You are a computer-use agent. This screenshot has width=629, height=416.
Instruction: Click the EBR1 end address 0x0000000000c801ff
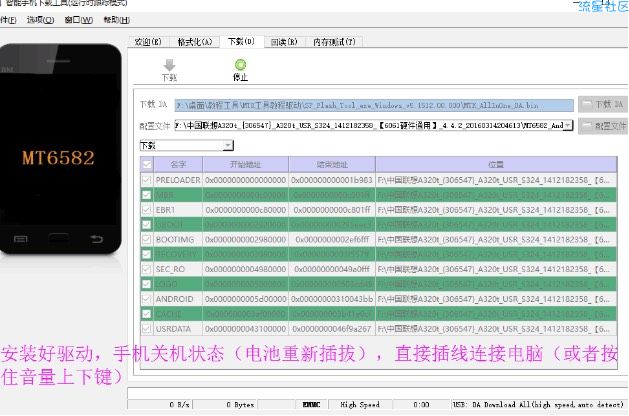(x=332, y=210)
